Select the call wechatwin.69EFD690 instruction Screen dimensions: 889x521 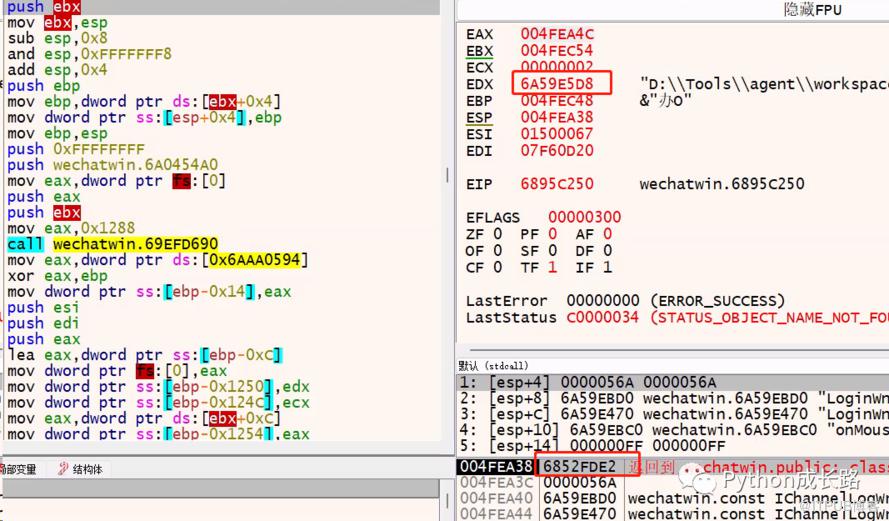pyautogui.click(x=113, y=244)
